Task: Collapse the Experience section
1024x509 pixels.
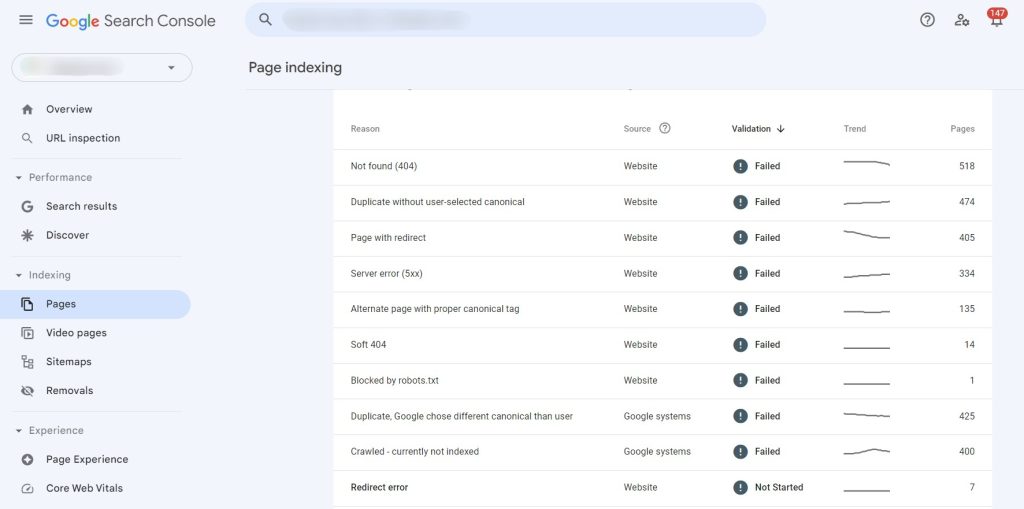Action: 18,431
